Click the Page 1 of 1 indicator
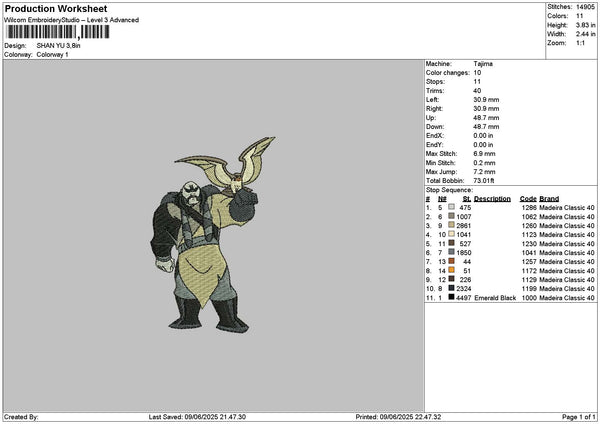This screenshot has height=424, width=600. (x=579, y=417)
